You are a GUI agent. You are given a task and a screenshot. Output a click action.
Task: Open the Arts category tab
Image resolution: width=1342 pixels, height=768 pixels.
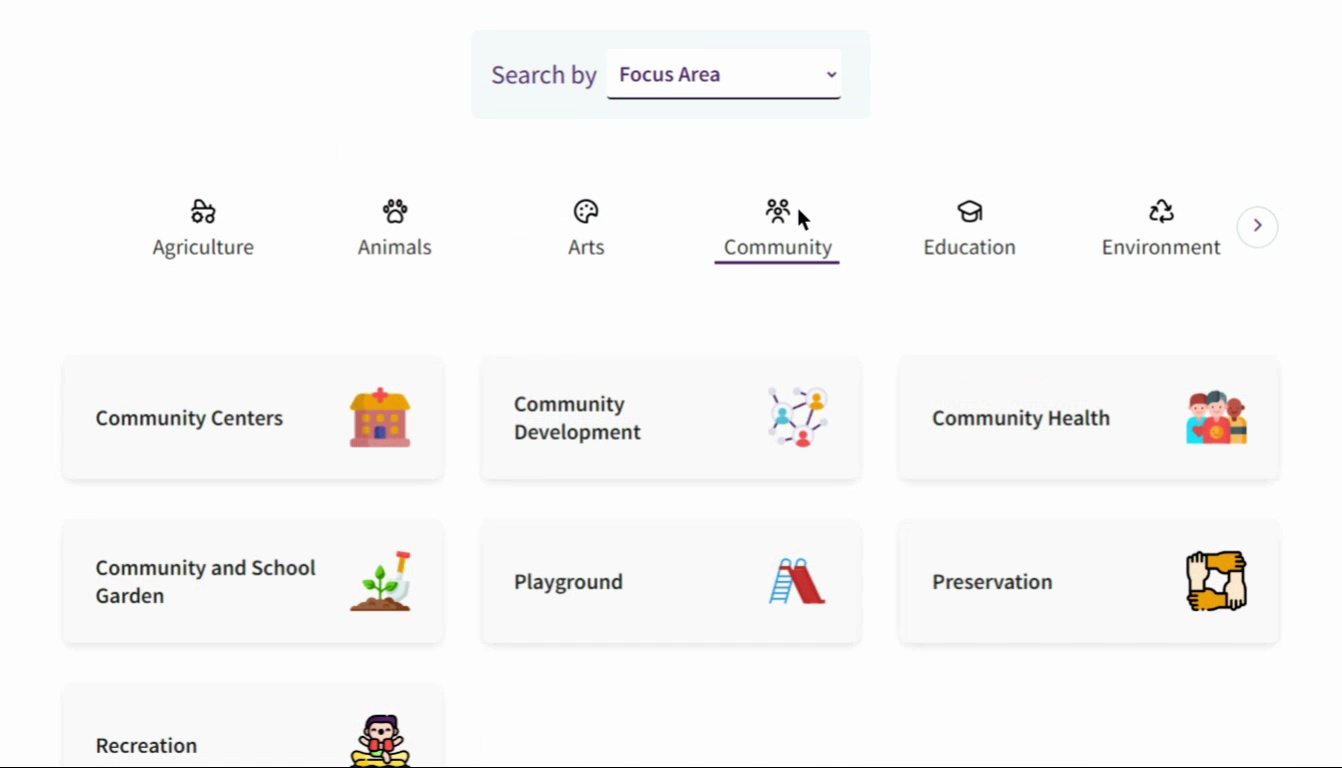[x=586, y=247]
